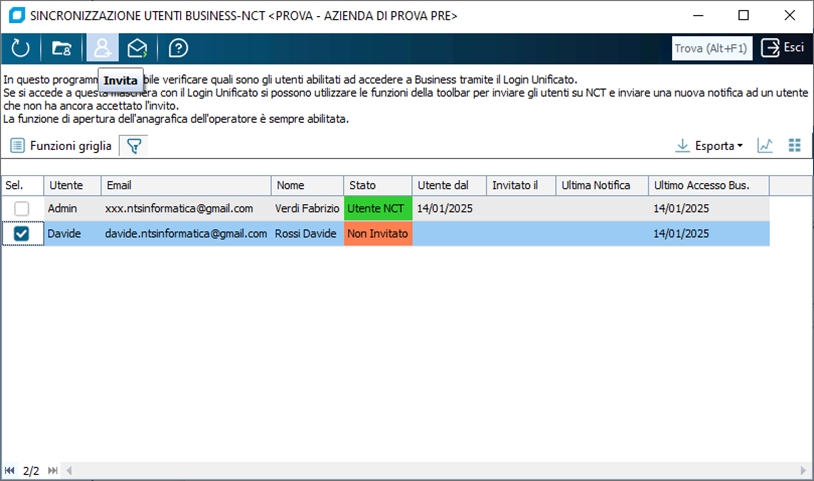Viewport: 814px width, 481px height.
Task: Go to last record navigation icon
Action: click(x=52, y=471)
